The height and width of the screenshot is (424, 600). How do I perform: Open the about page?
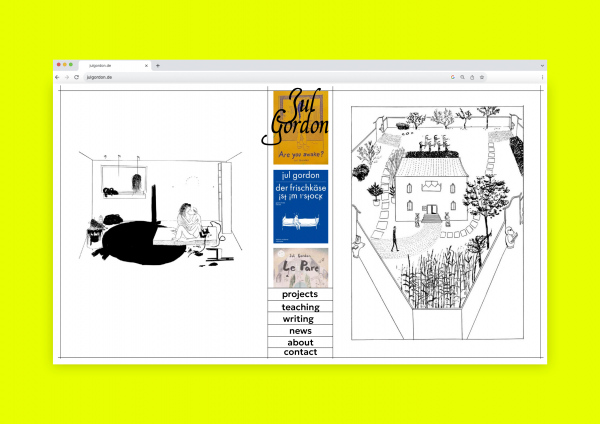(x=300, y=343)
